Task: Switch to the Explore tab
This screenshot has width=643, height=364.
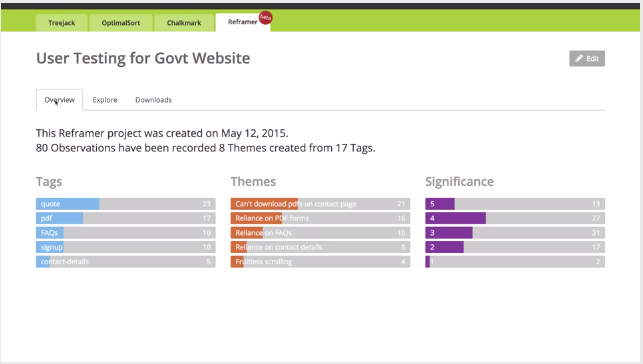Action: (105, 100)
